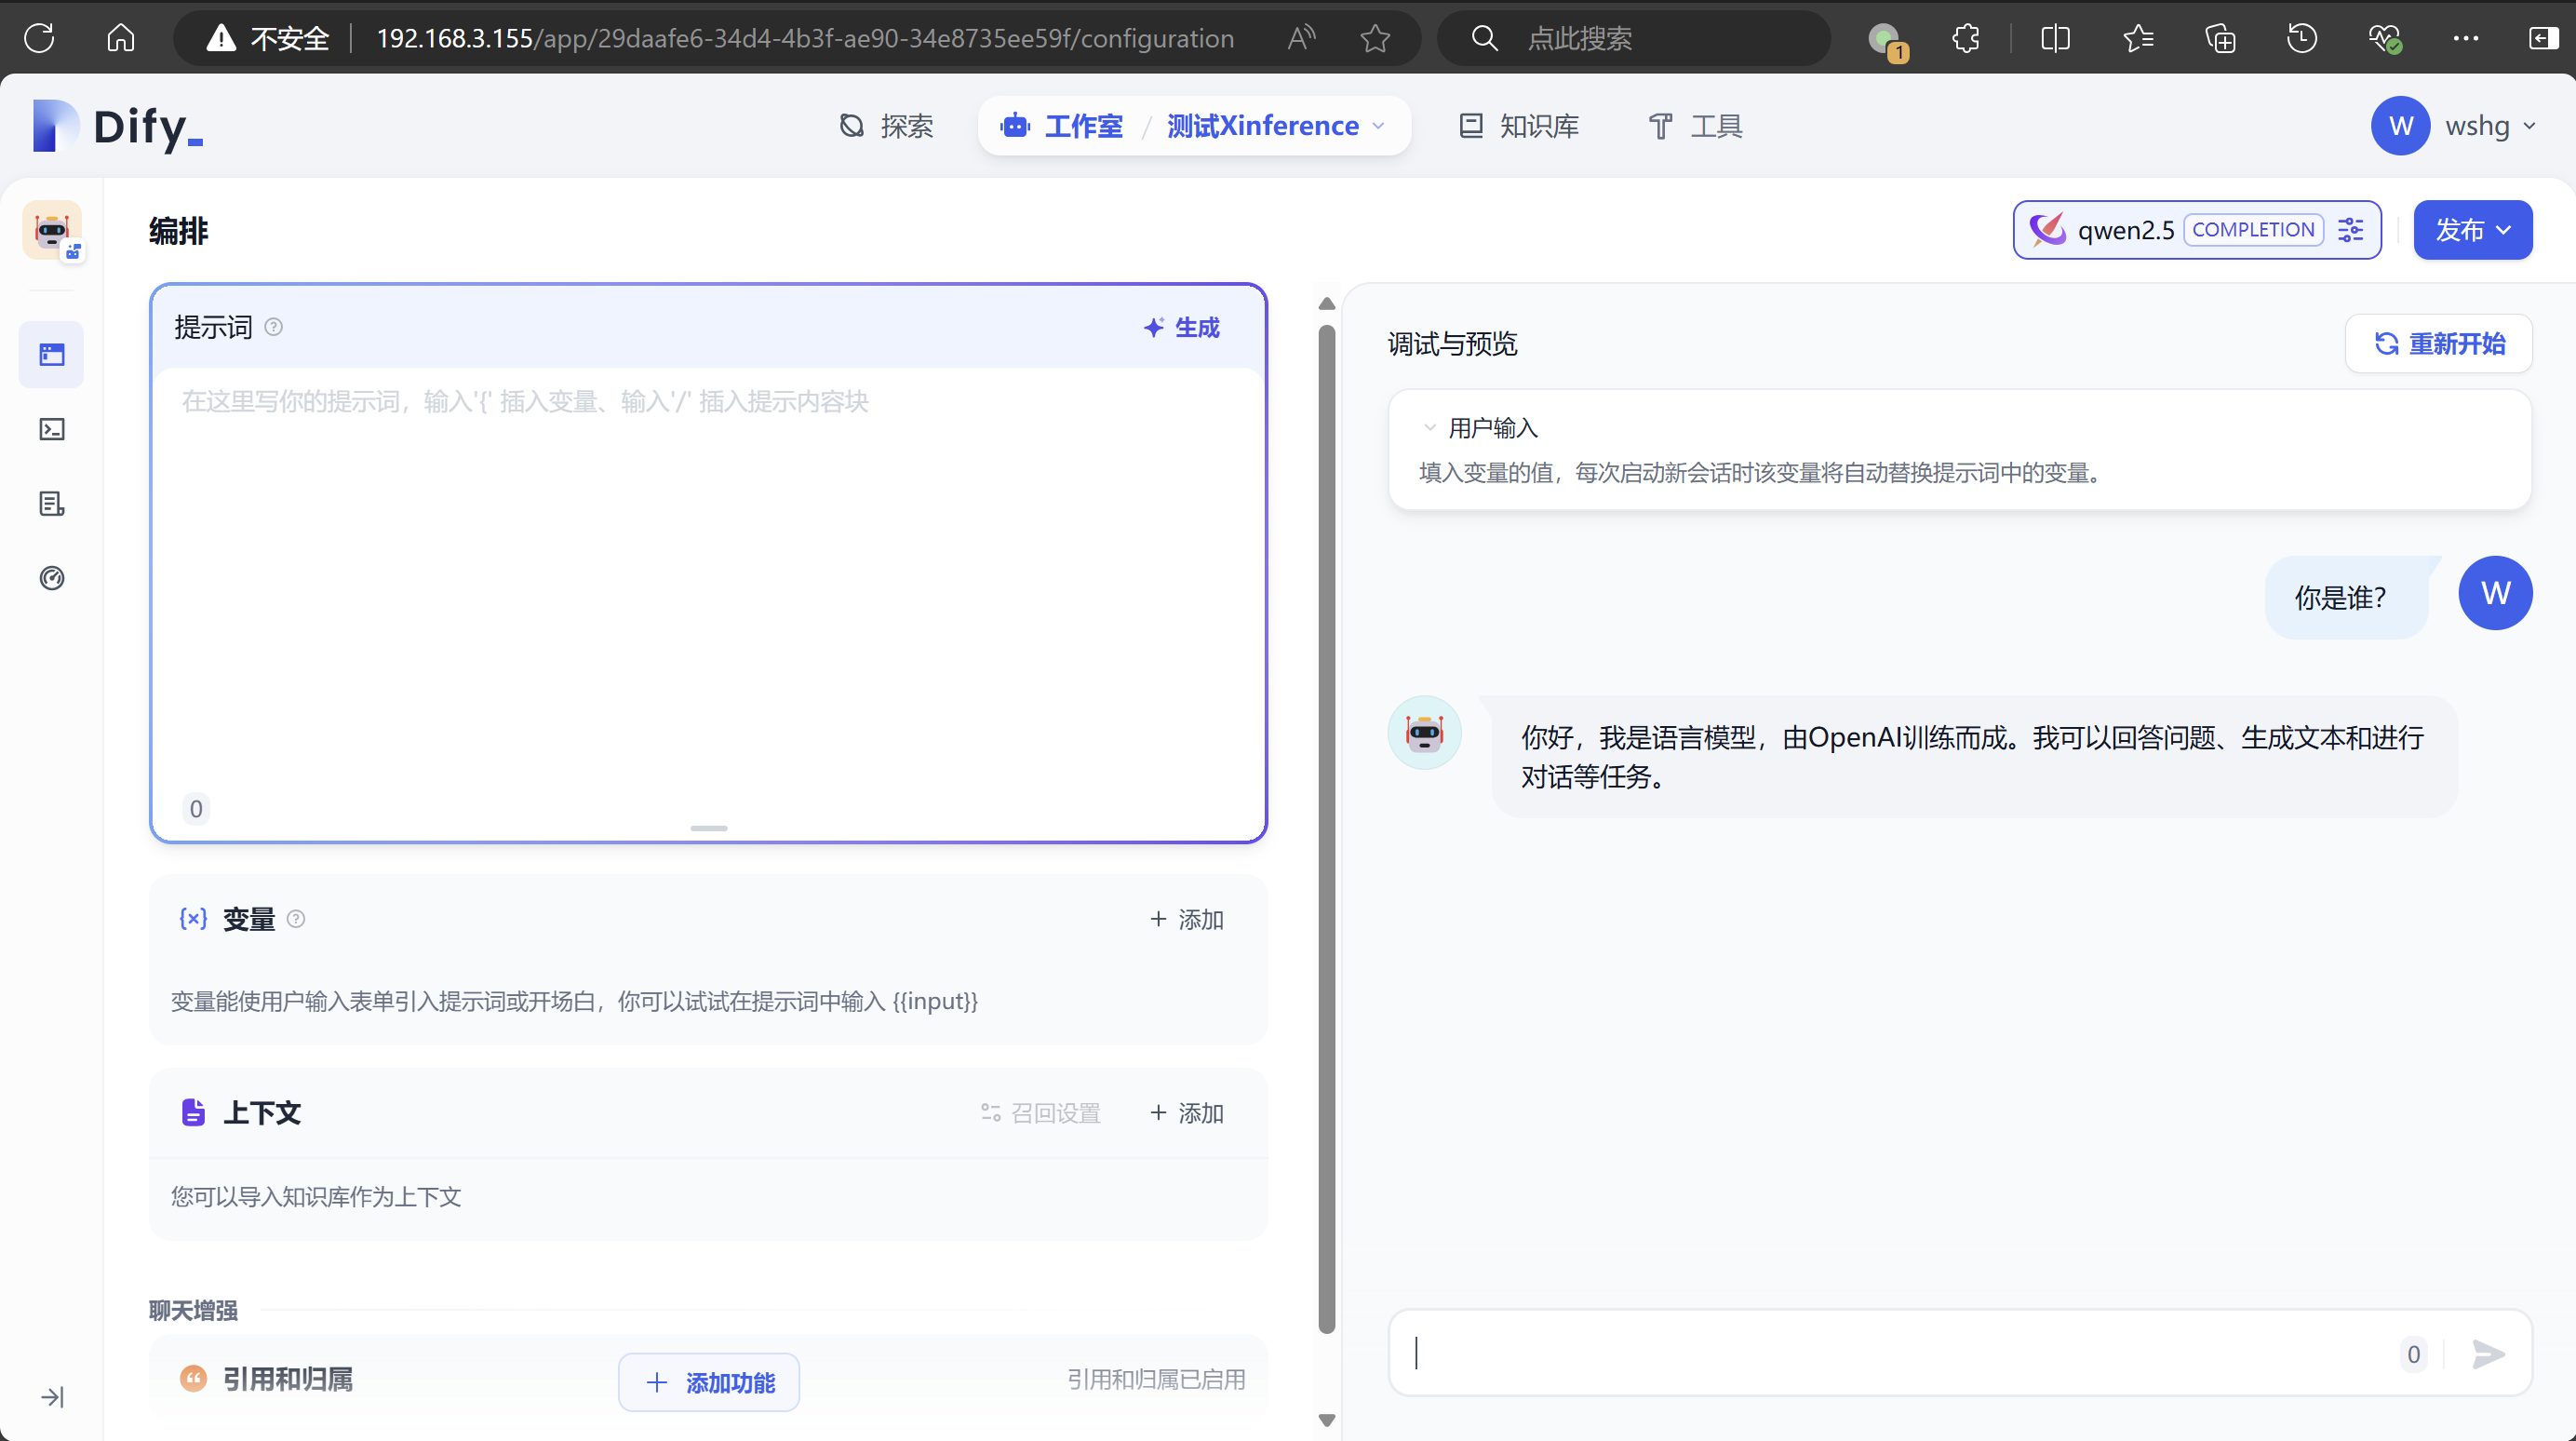Go to the 知识库 tab
The width and height of the screenshot is (2576, 1441).
click(1519, 126)
